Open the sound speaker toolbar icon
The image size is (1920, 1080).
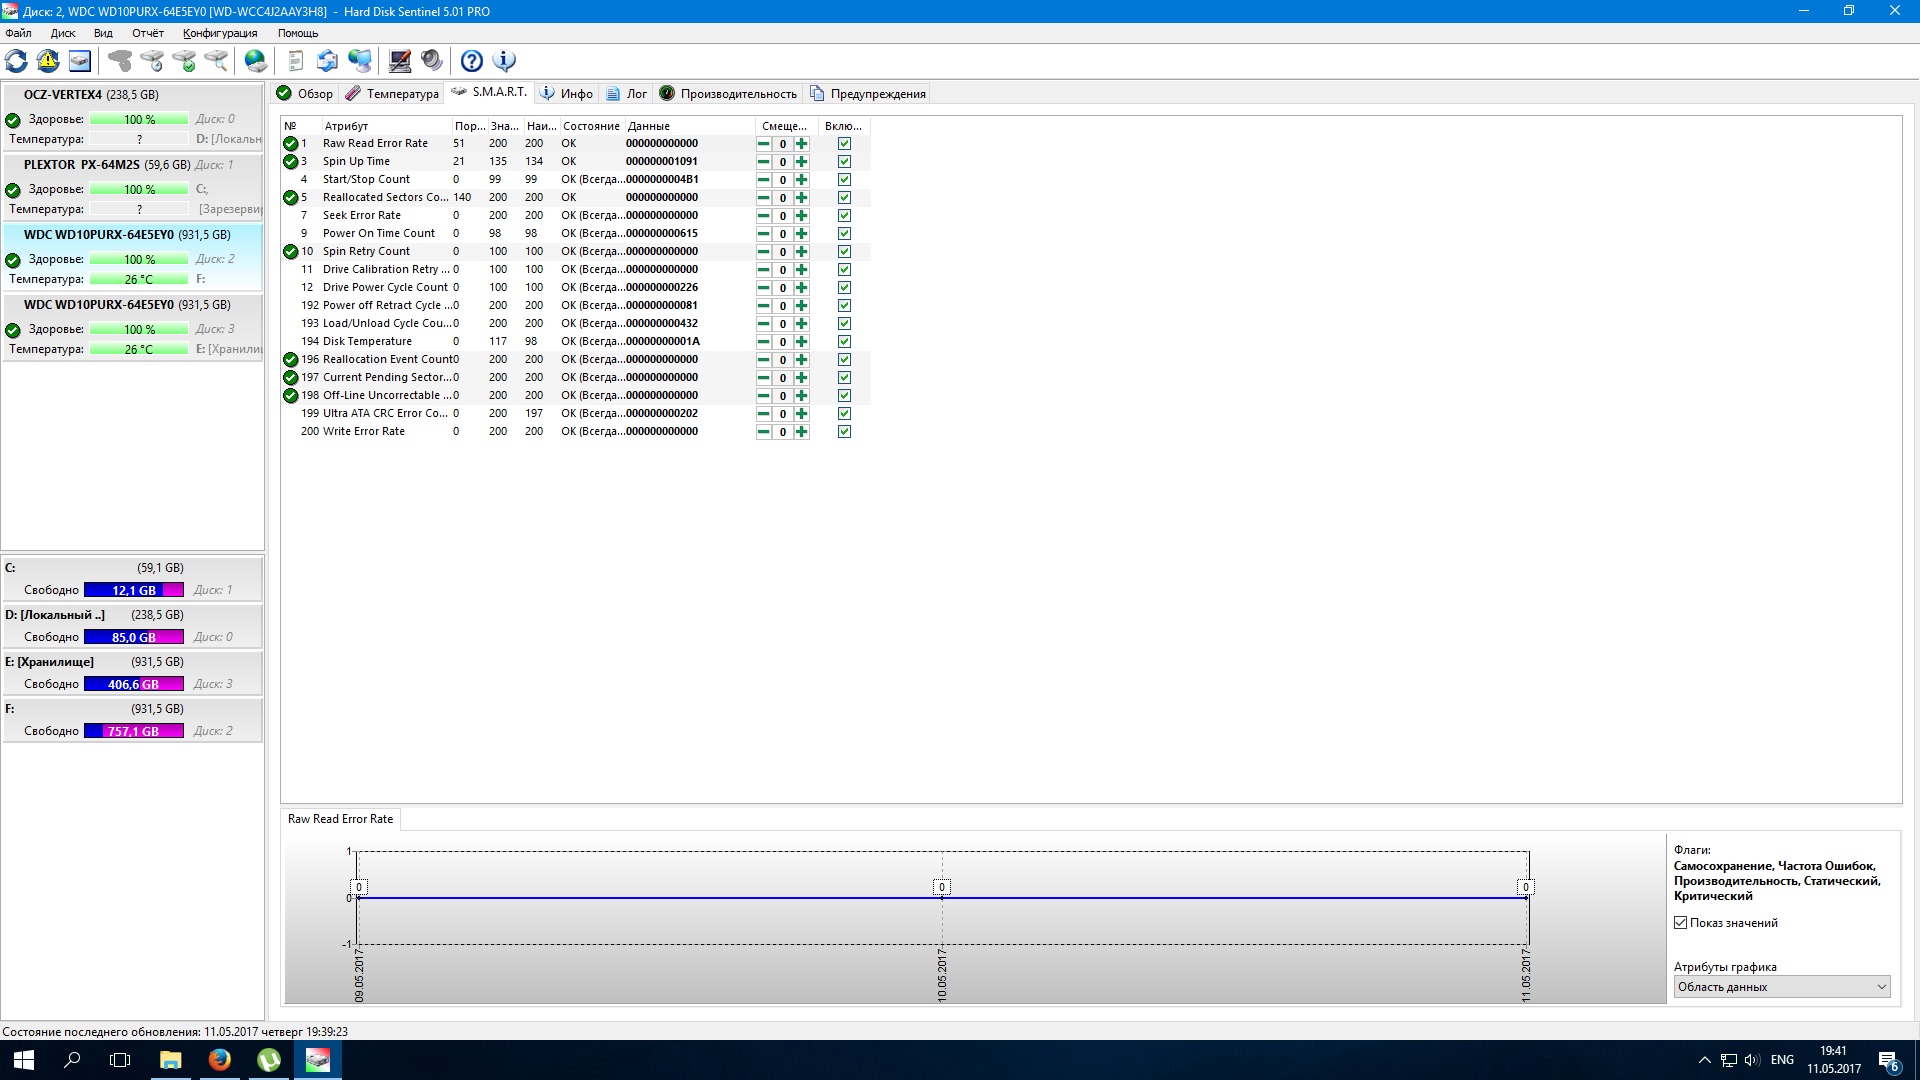(x=432, y=61)
